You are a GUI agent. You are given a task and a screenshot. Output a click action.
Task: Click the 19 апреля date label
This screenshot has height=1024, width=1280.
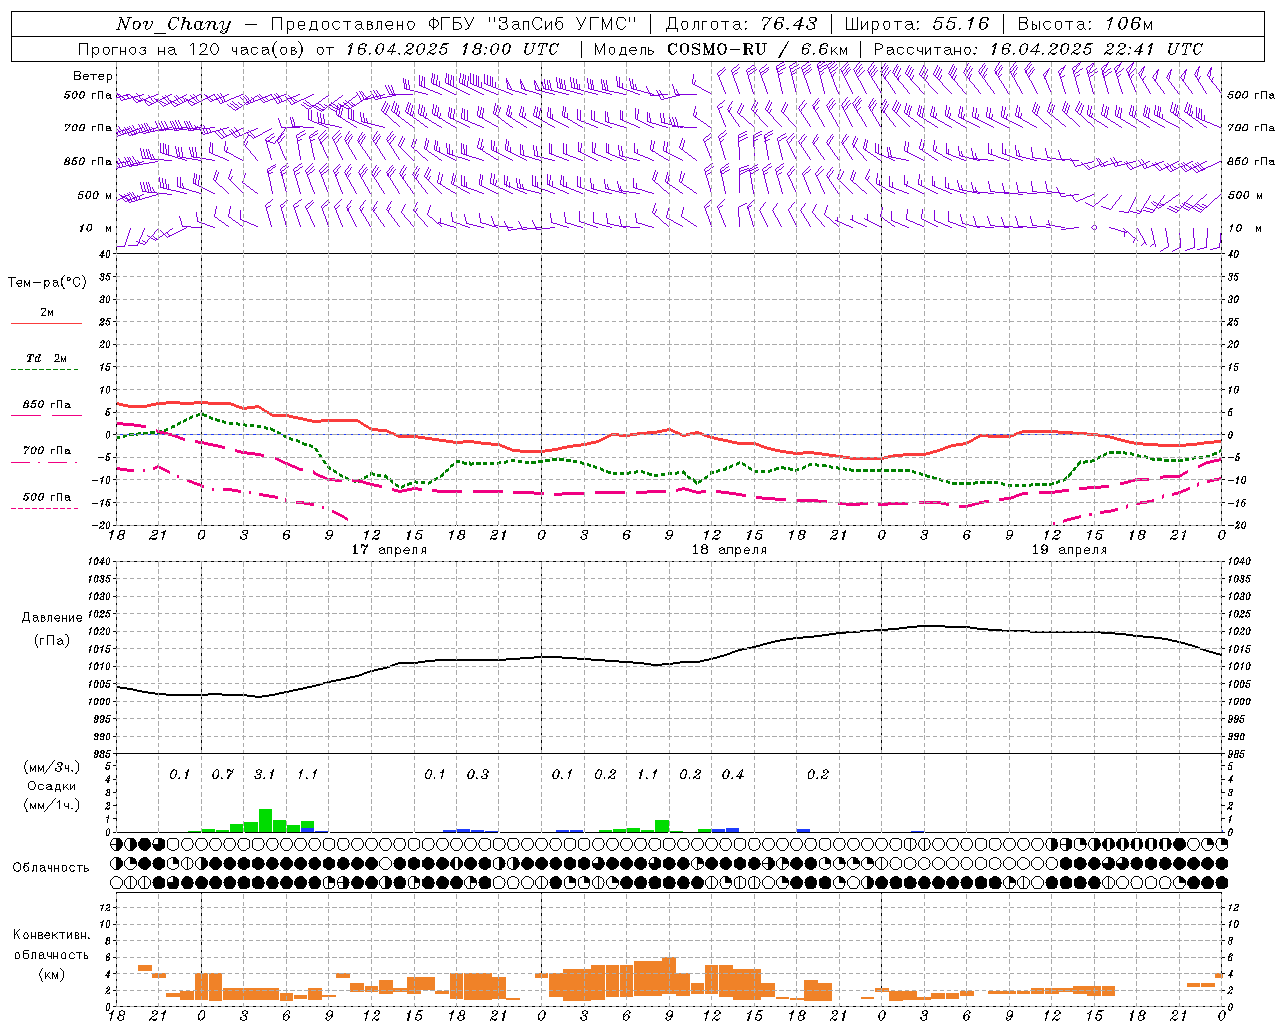pyautogui.click(x=1069, y=550)
